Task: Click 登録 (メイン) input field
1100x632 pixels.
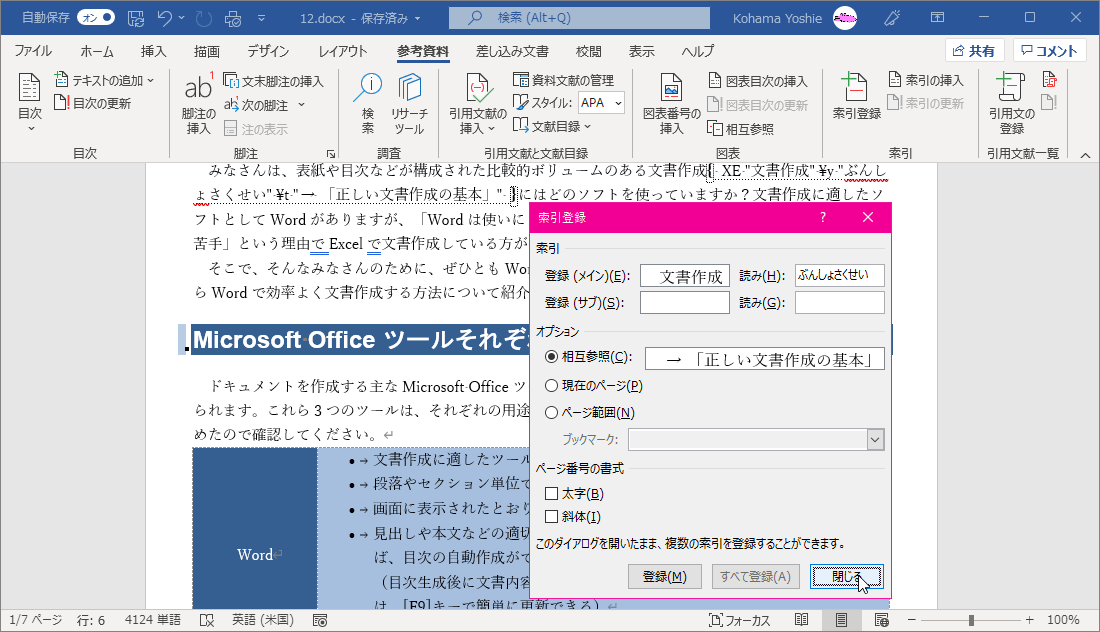Action: [685, 276]
